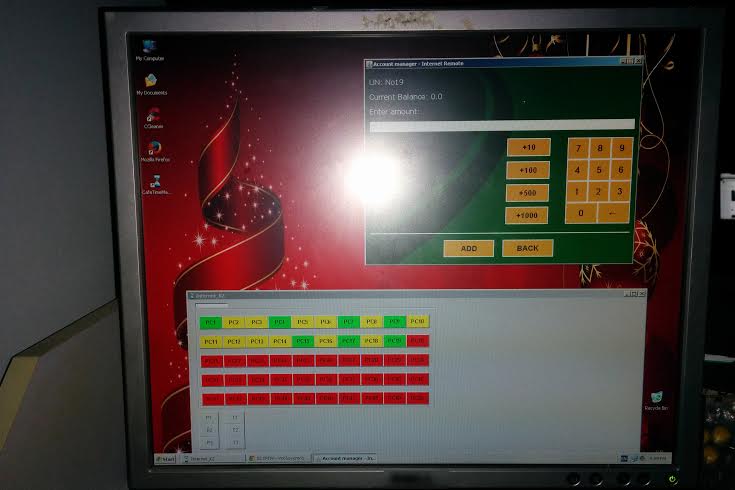735x490 pixels.
Task: Click the ADD button in Account manager
Action: [468, 248]
